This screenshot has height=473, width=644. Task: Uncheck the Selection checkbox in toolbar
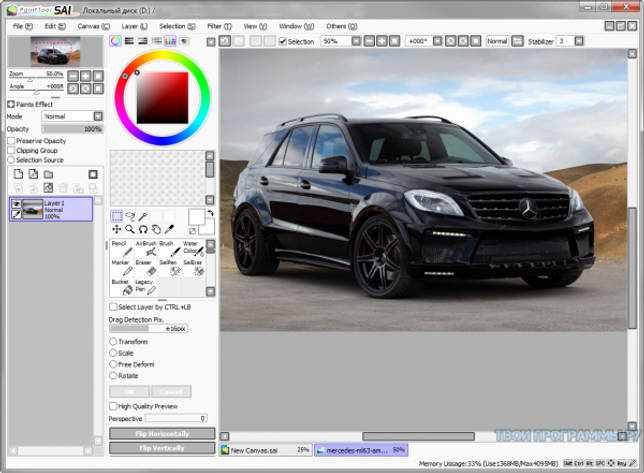pyautogui.click(x=283, y=41)
